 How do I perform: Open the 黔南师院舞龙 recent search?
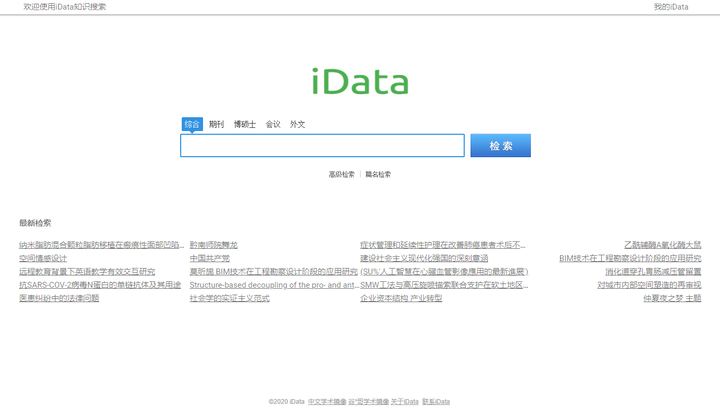tap(214, 245)
